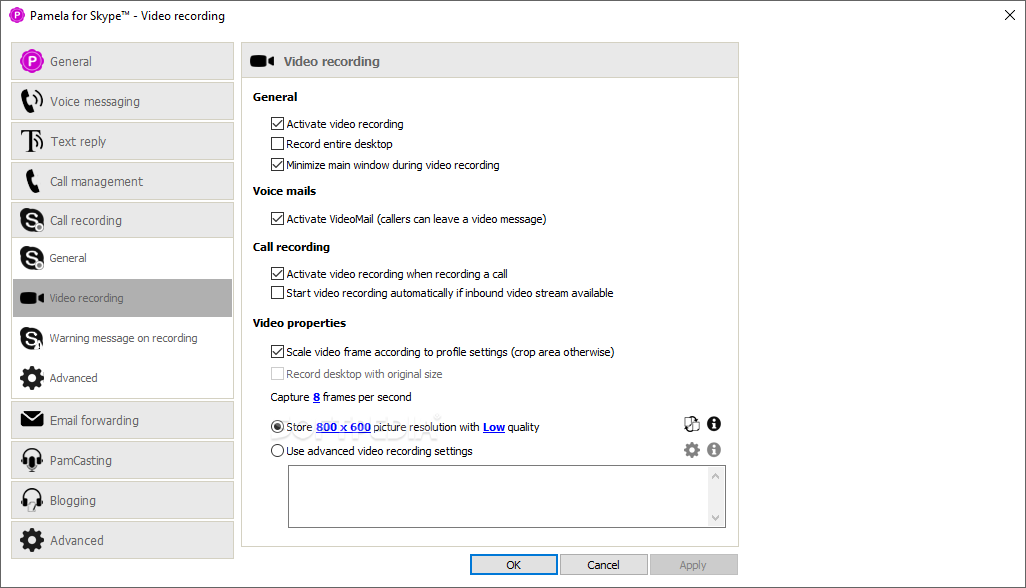This screenshot has height=588, width=1026.
Task: Toggle Scale video frame according to profile settings
Action: coord(277,352)
